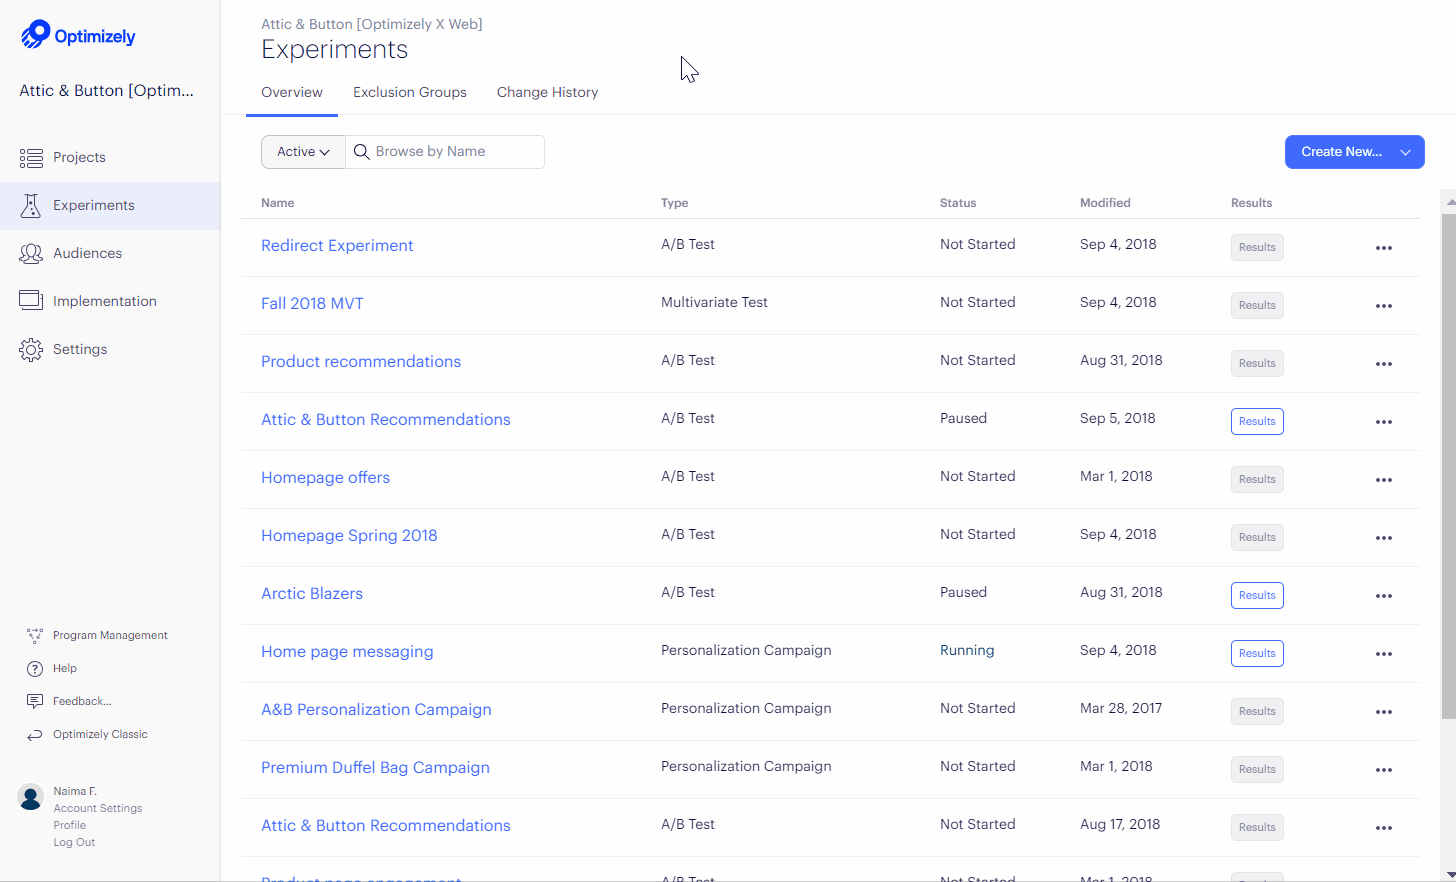The image size is (1456, 882).
Task: Open Implementation via its sidebar icon
Action: tap(31, 300)
